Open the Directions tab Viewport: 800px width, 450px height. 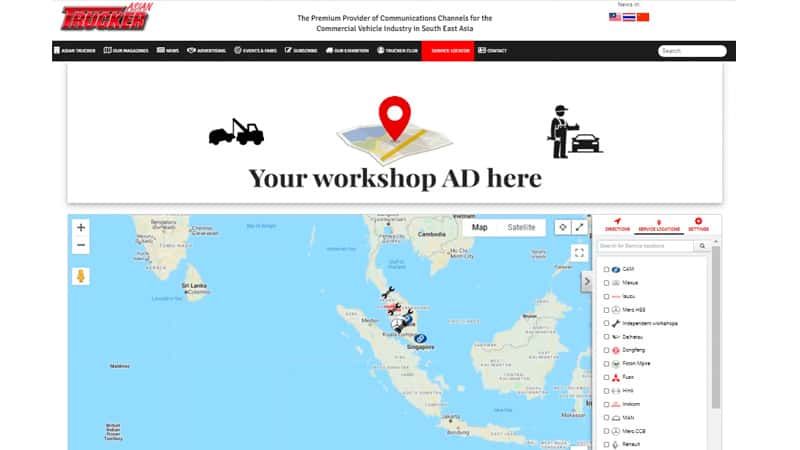click(x=618, y=224)
